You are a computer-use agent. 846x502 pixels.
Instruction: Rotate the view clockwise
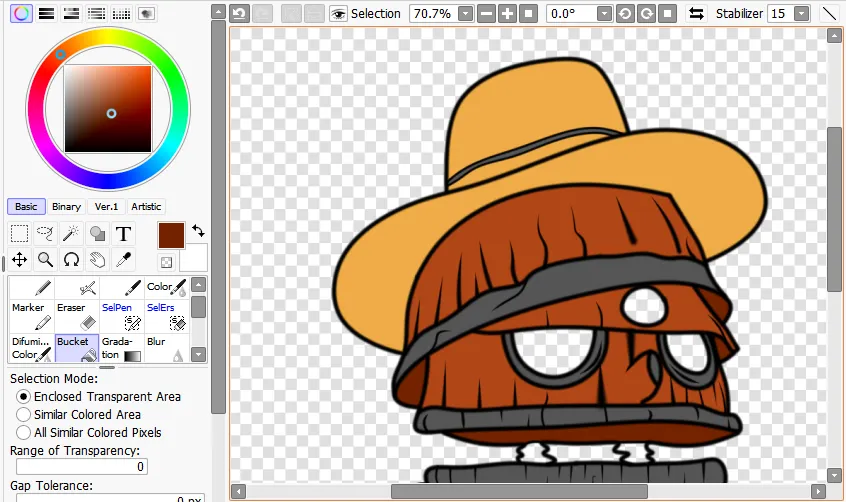coord(646,13)
